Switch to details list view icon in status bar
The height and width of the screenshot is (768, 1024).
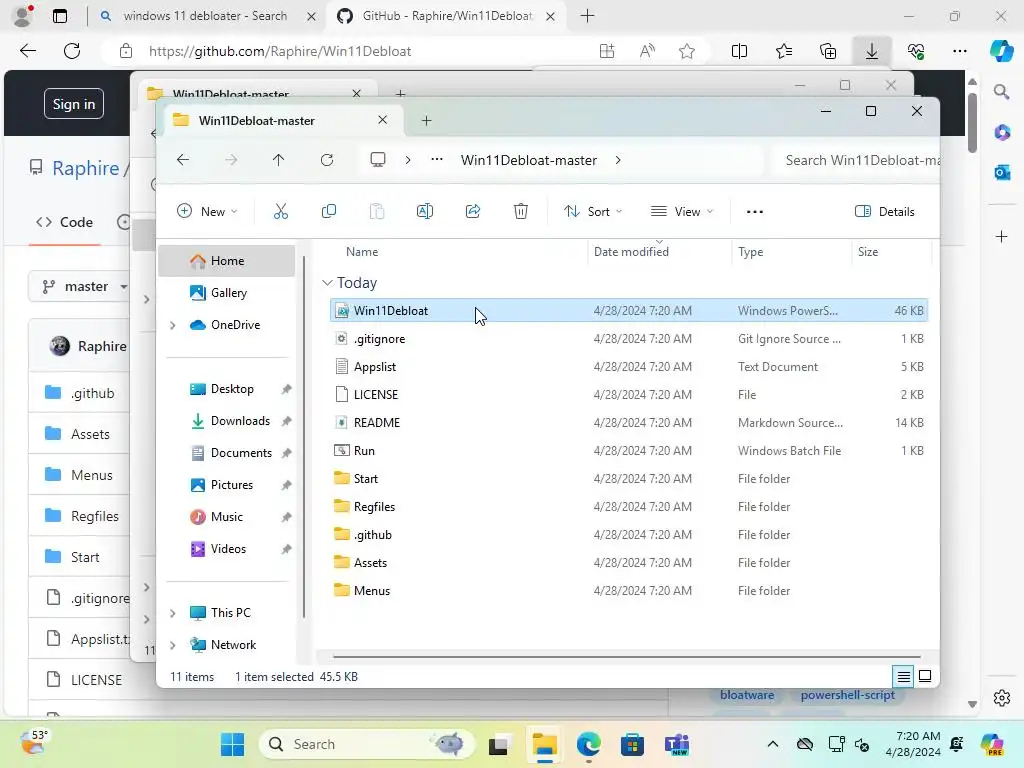903,676
